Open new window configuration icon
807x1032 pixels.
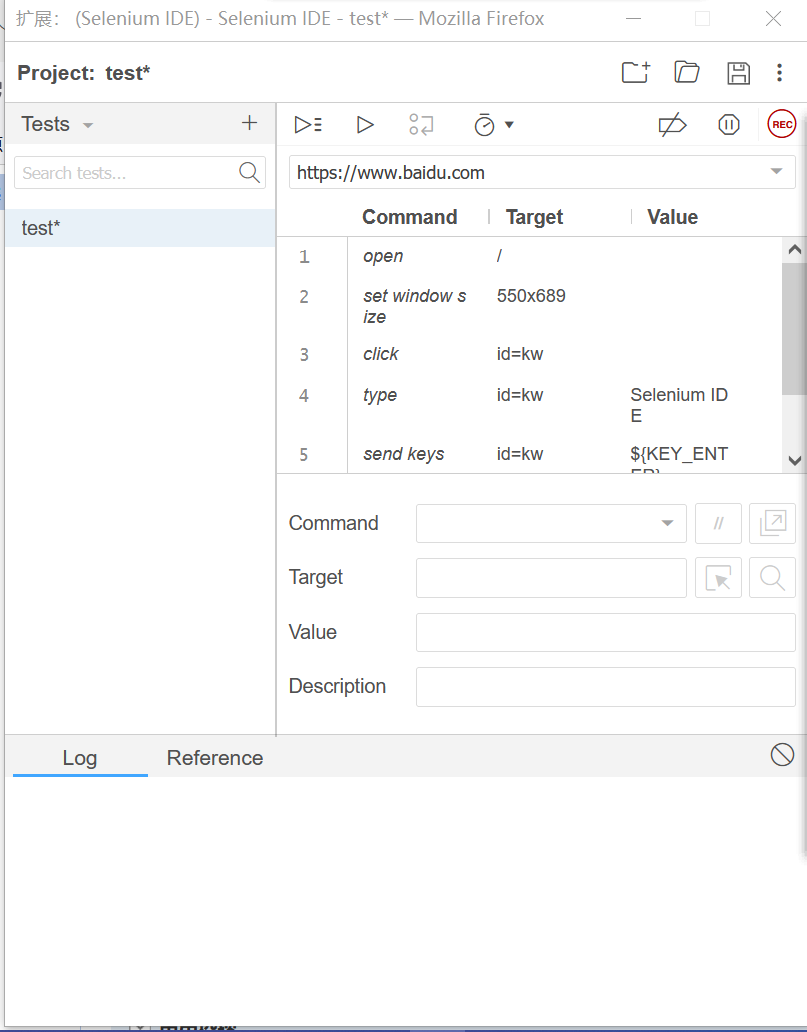(x=772, y=523)
